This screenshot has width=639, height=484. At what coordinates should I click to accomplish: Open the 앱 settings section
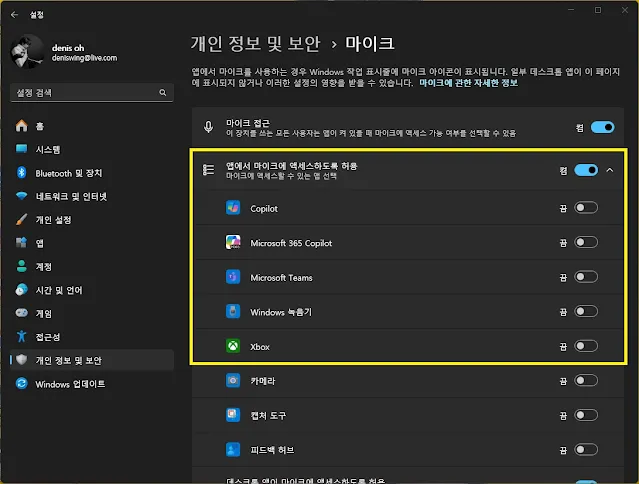(92, 243)
